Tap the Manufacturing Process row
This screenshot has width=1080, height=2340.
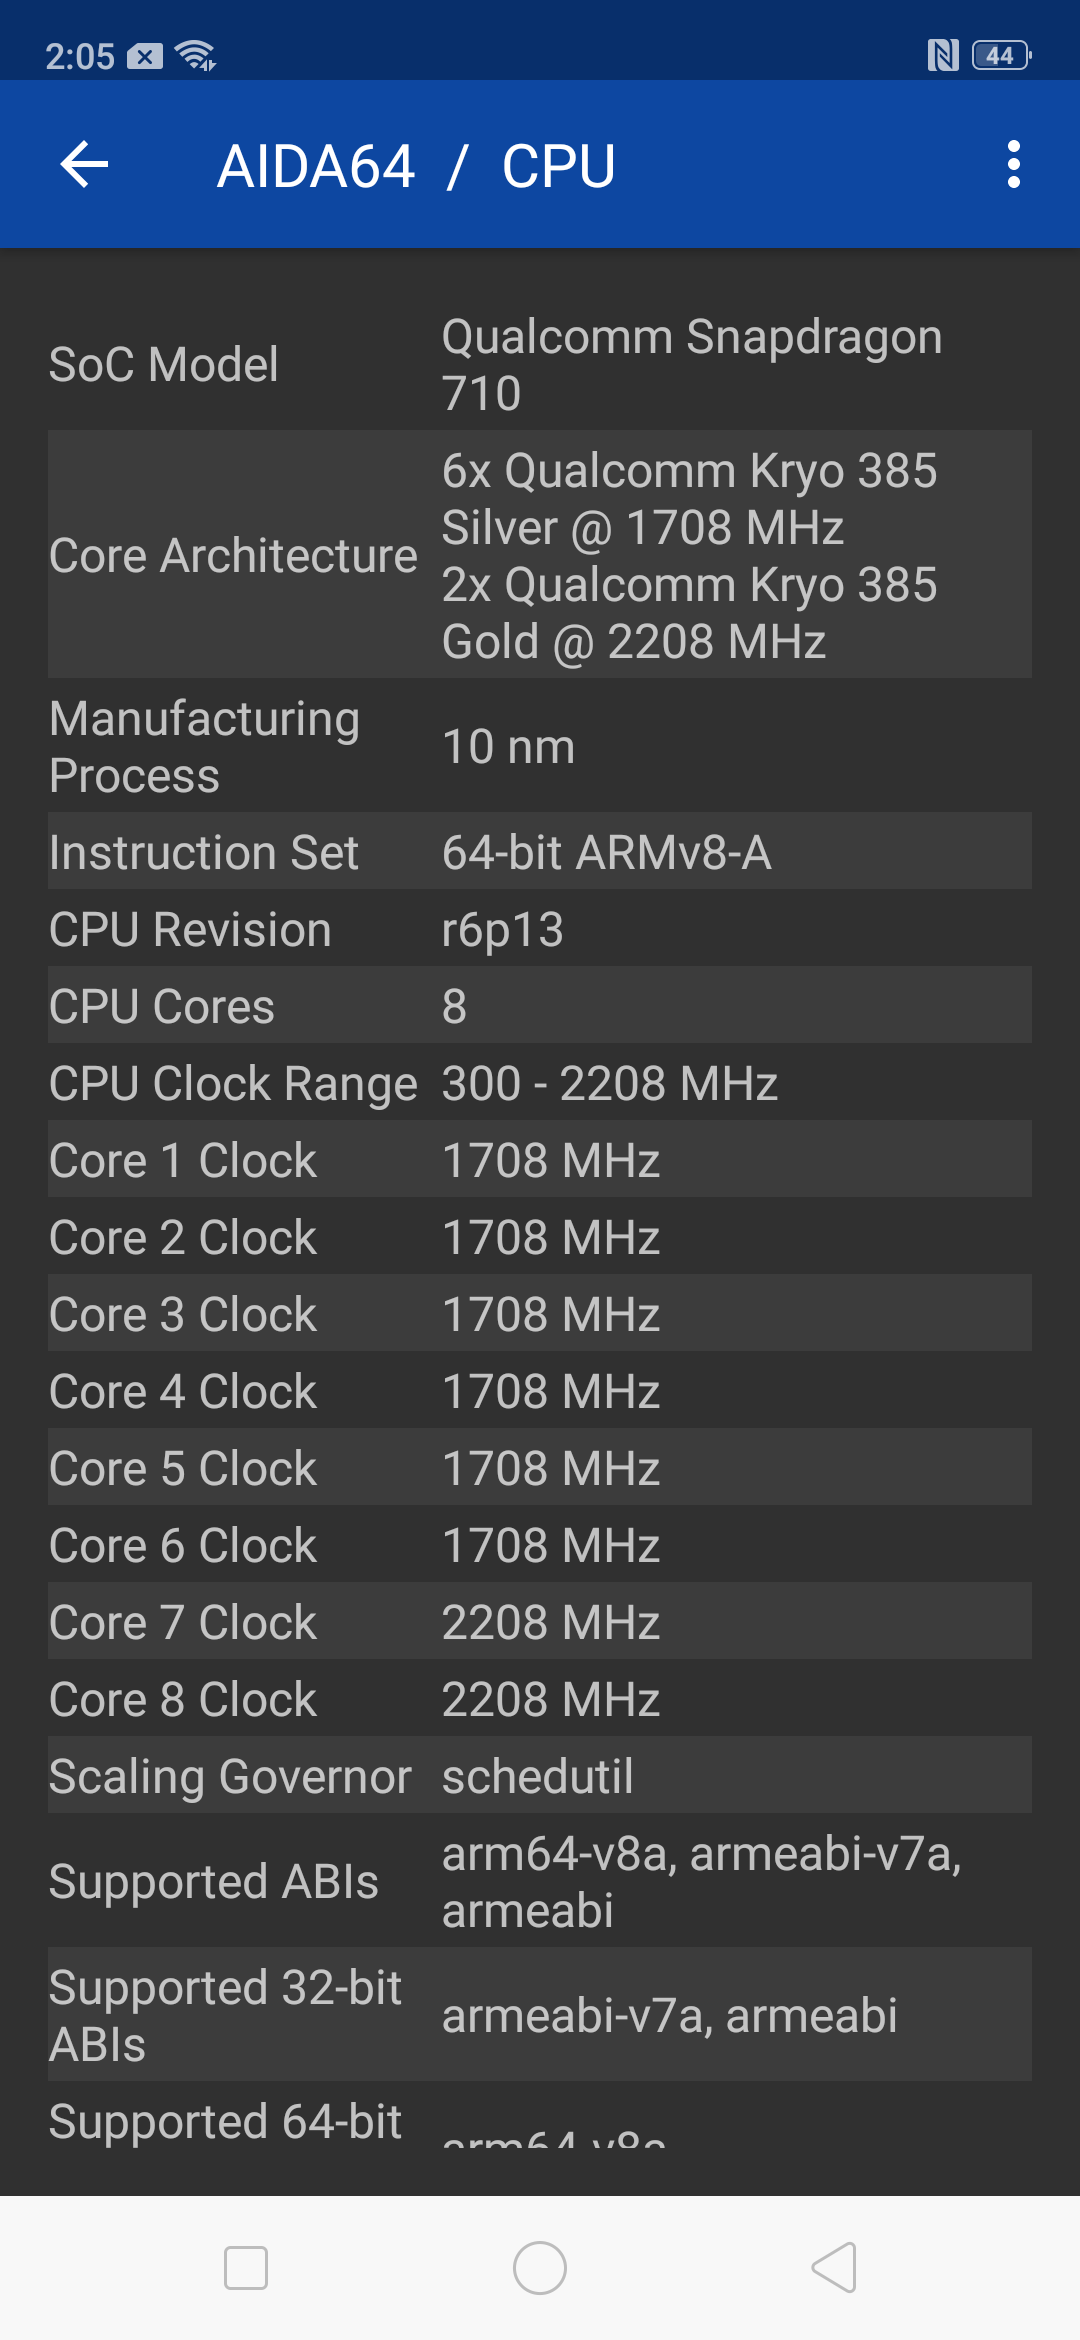point(540,746)
